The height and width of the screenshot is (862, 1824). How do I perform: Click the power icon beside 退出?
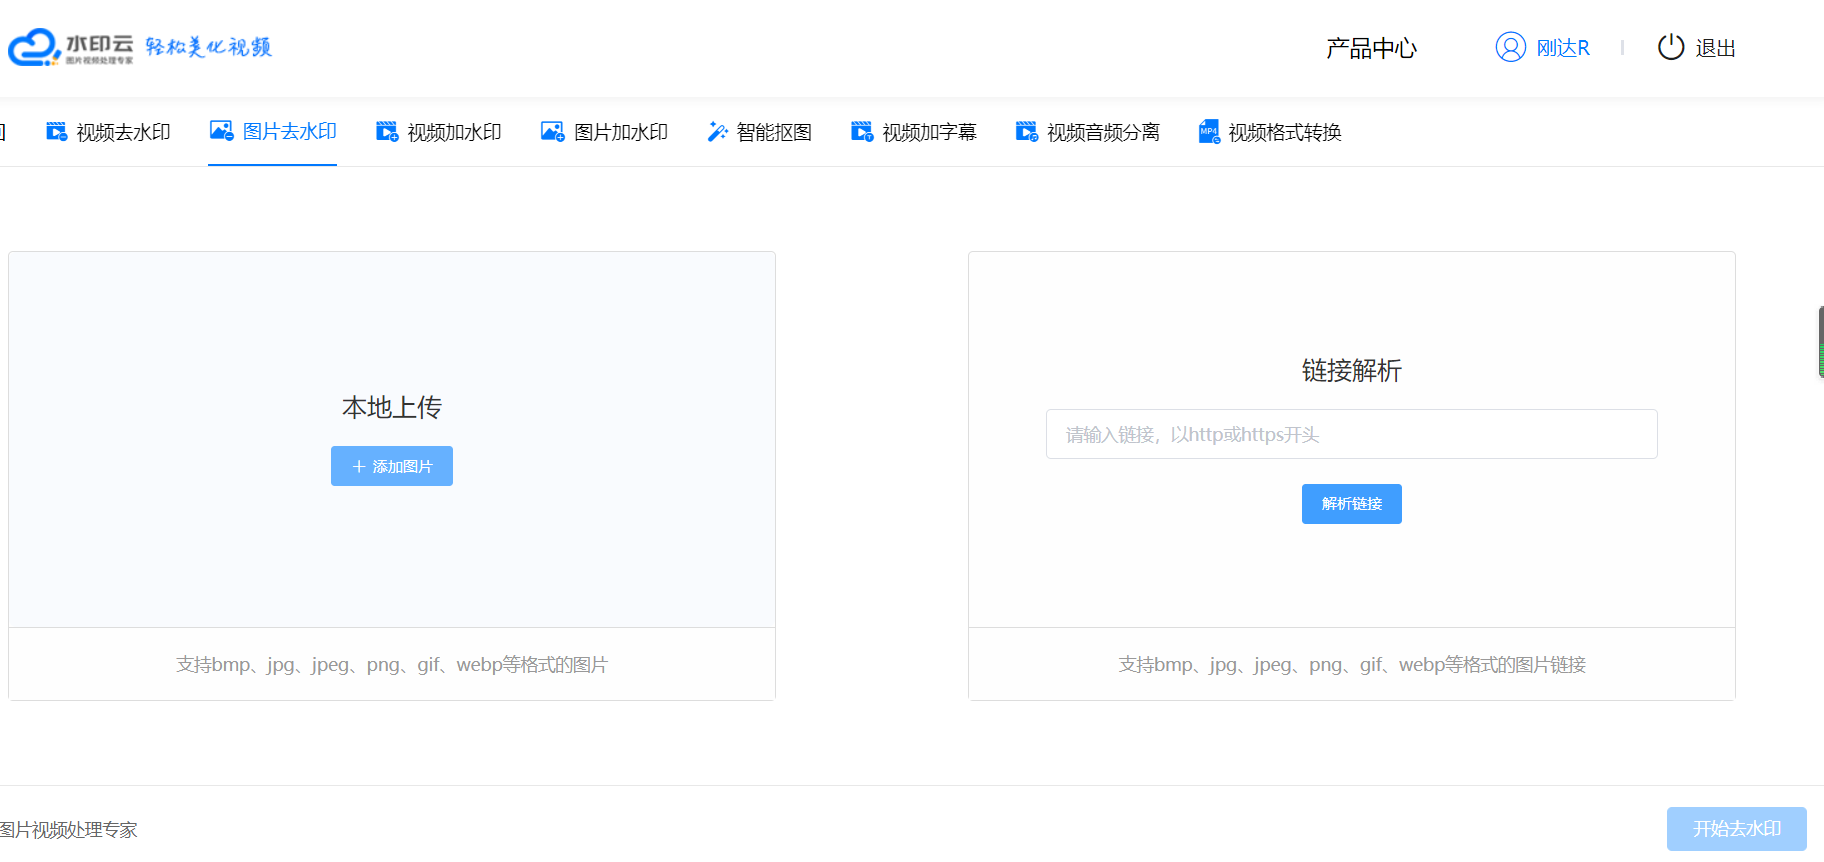click(x=1671, y=47)
